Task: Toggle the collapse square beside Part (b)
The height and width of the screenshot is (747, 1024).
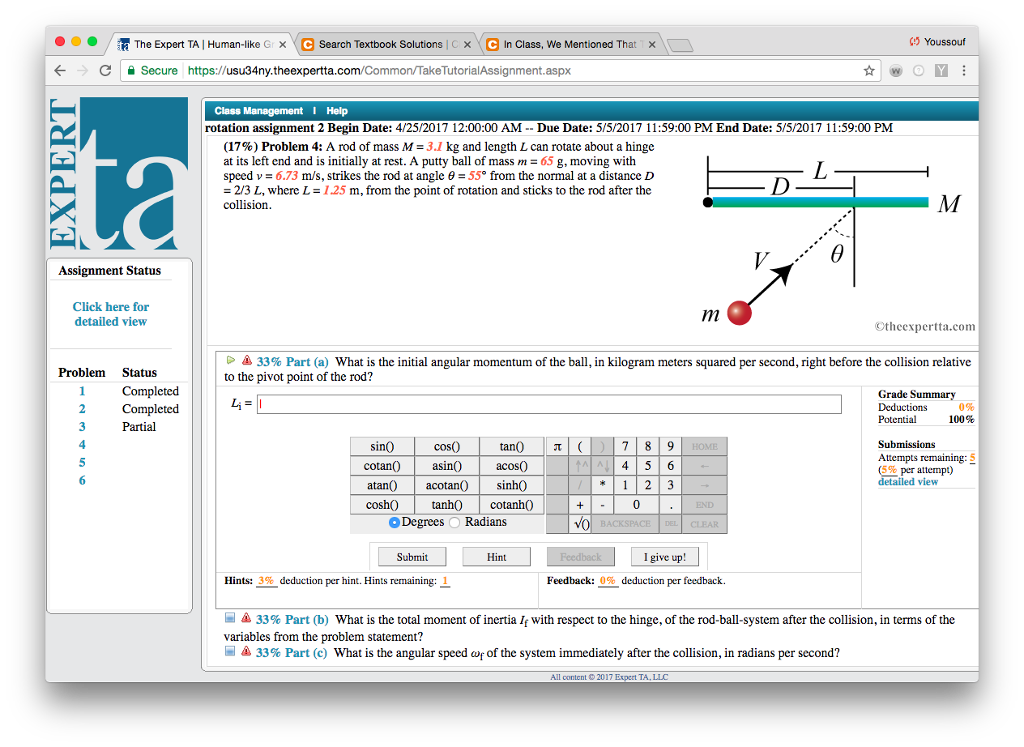Action: point(230,619)
